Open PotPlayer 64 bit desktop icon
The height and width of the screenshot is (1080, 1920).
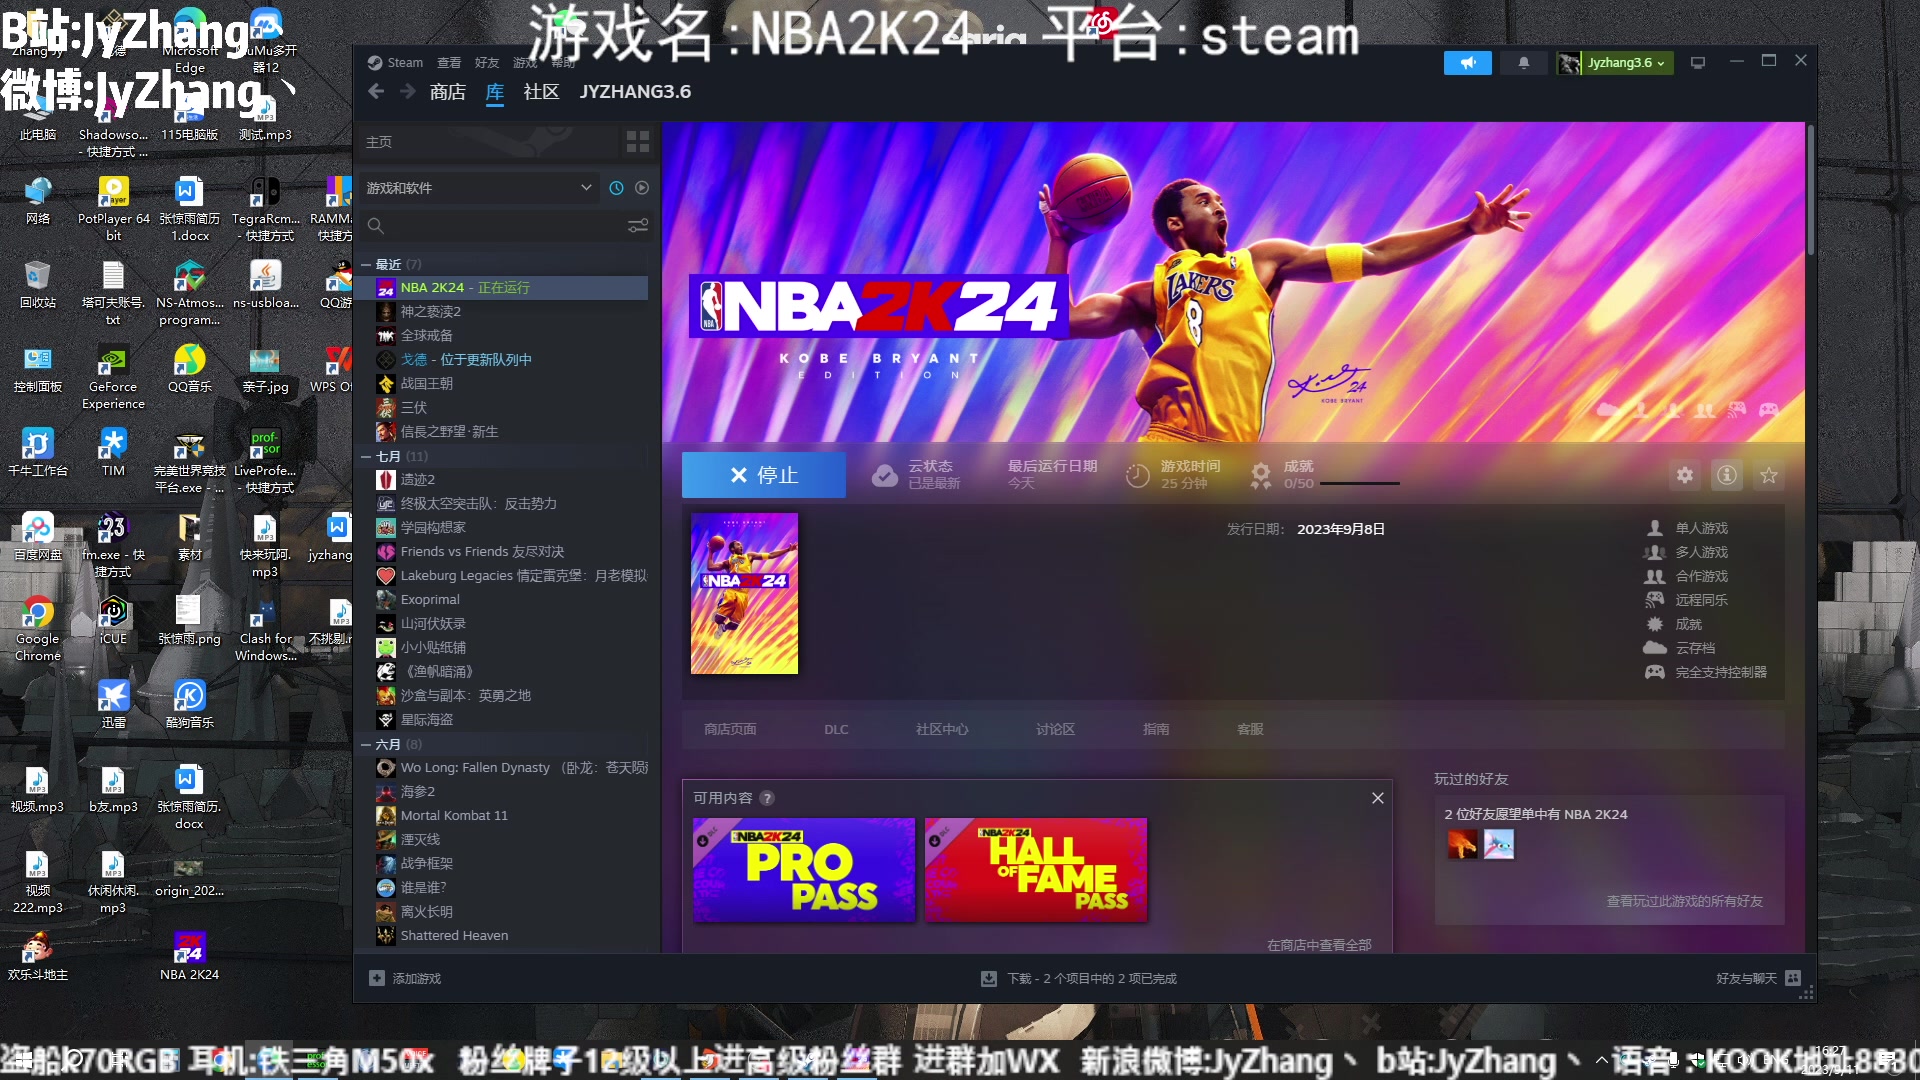click(x=113, y=210)
